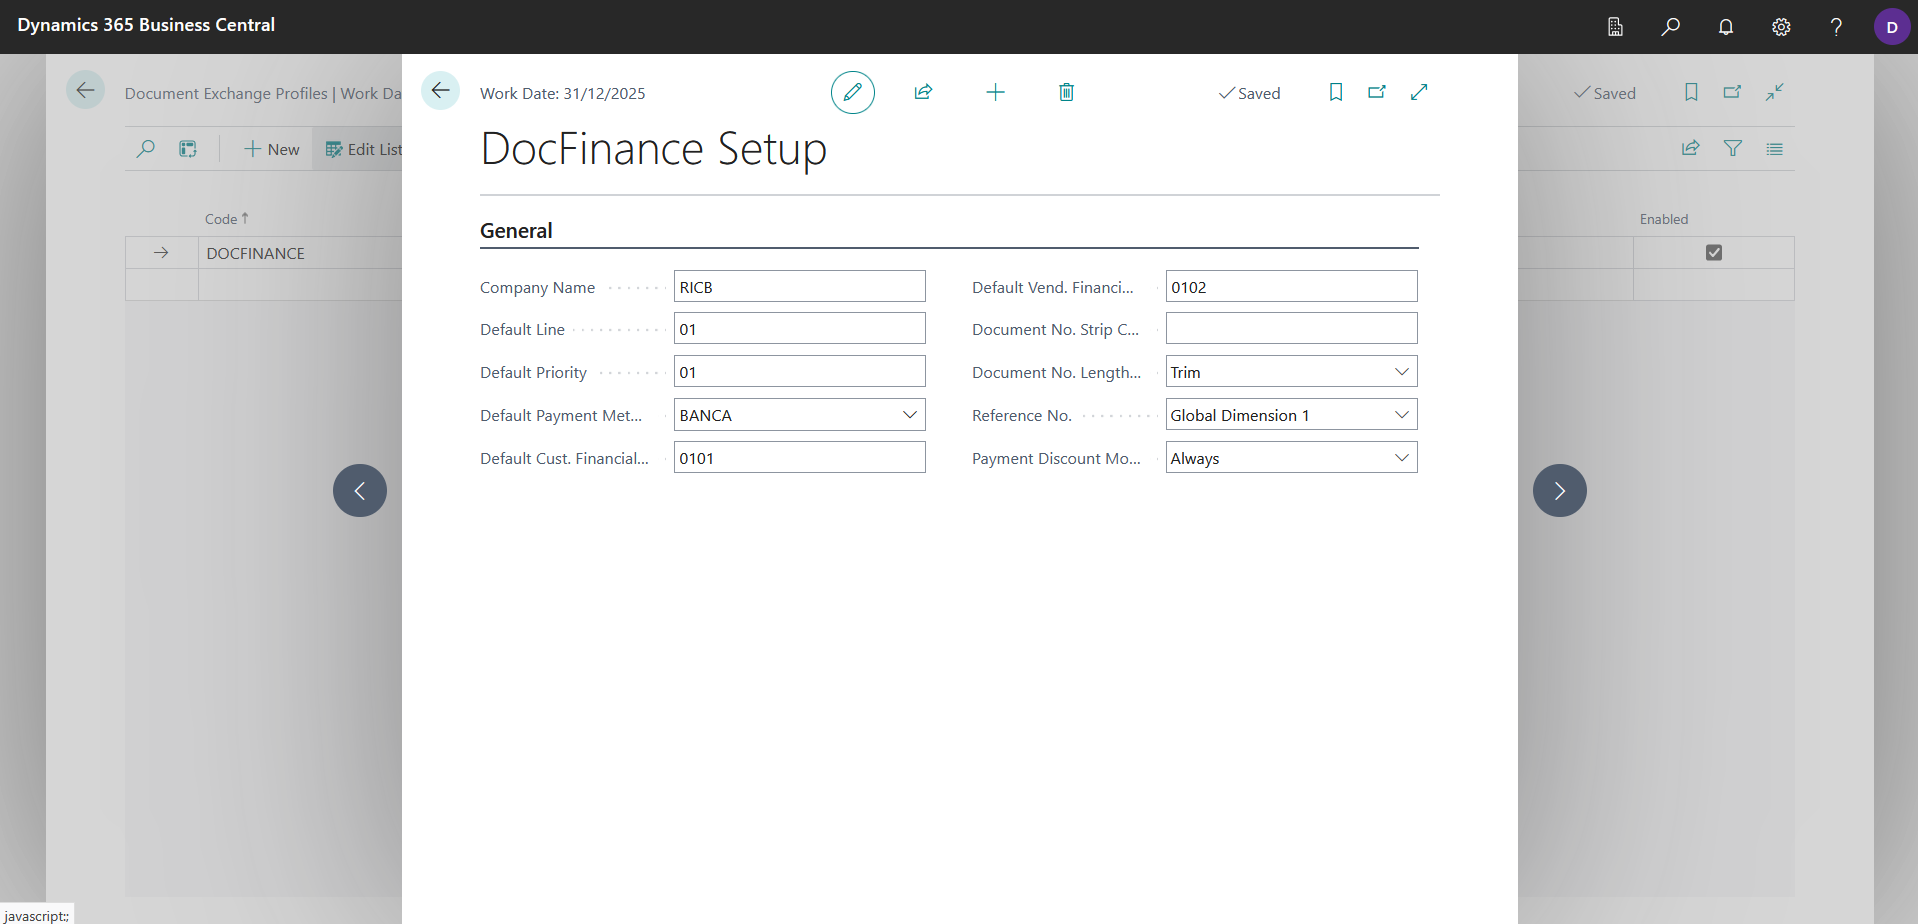Open the Payment Discount Mode dropdown

coord(1402,458)
